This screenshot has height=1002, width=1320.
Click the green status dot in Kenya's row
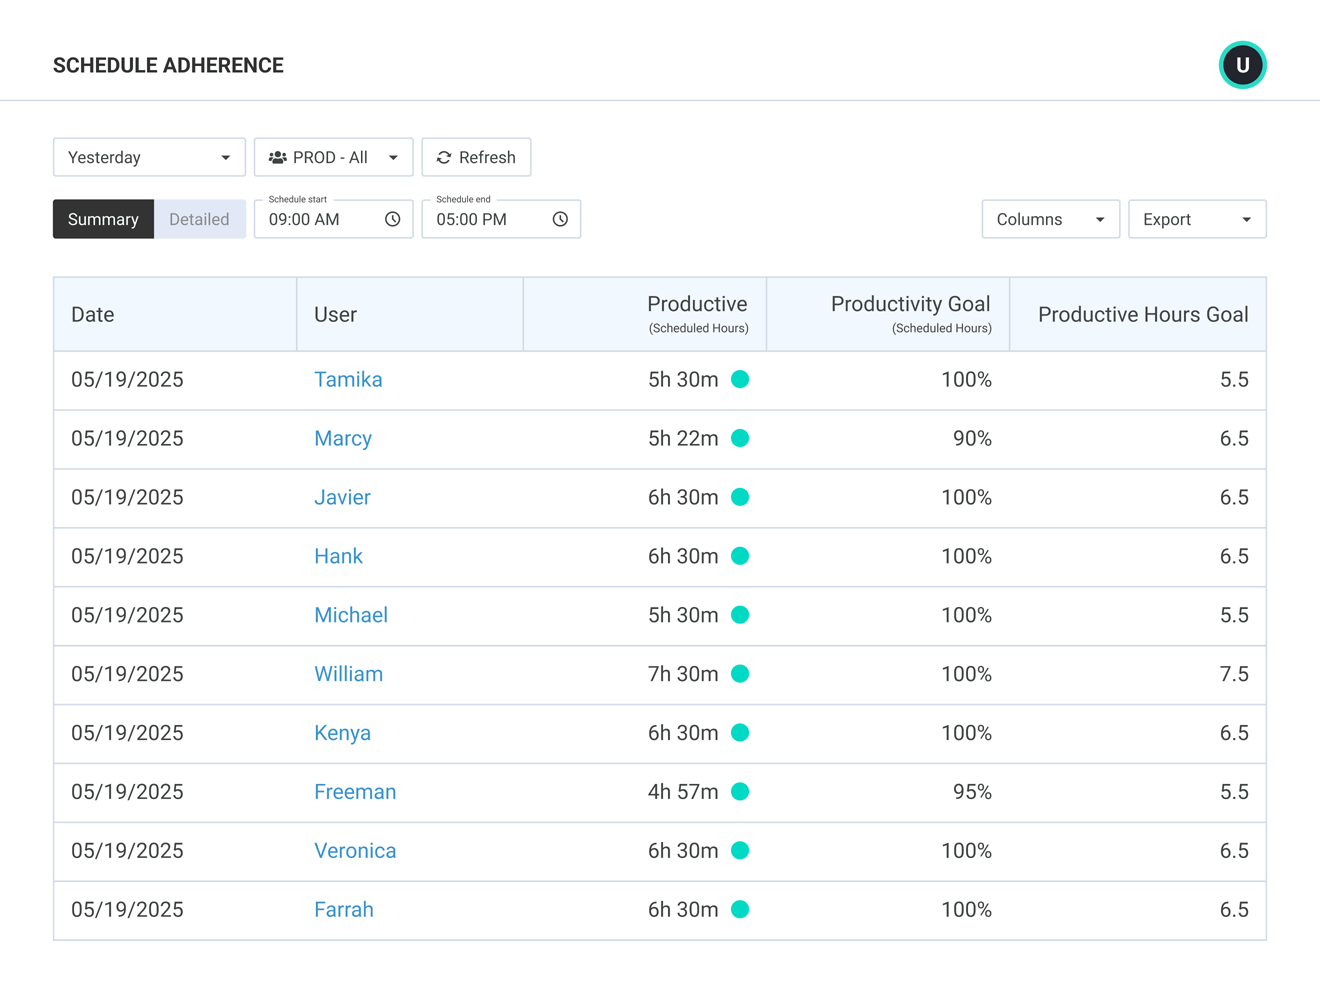tap(740, 733)
